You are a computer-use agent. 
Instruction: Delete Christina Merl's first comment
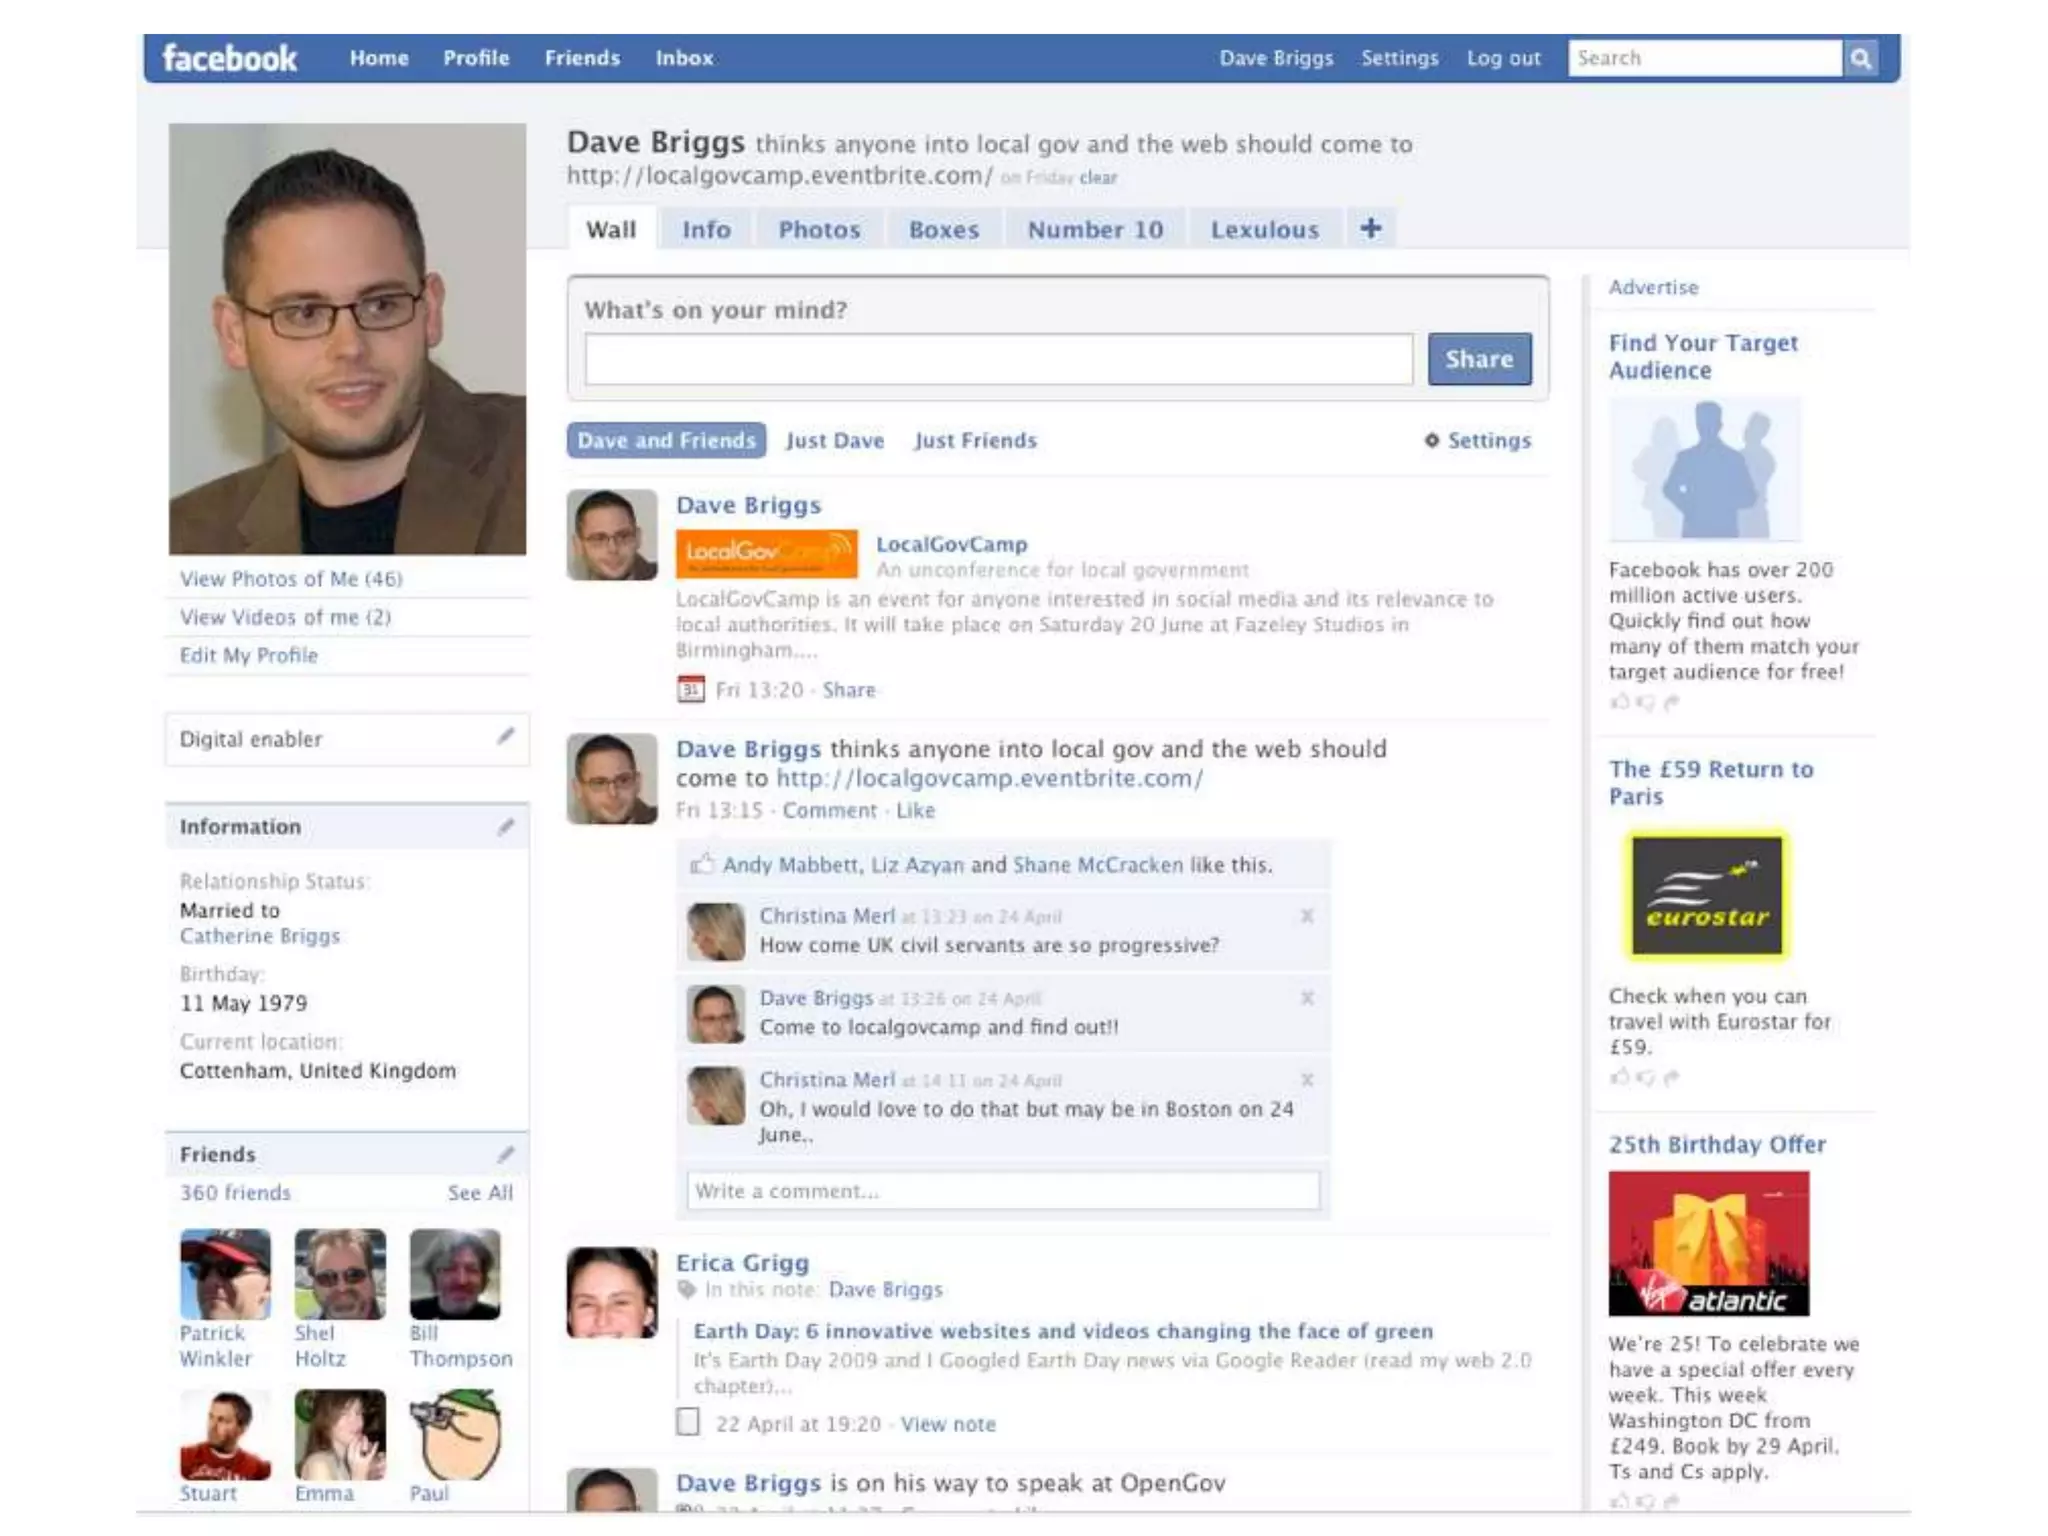click(x=1307, y=916)
